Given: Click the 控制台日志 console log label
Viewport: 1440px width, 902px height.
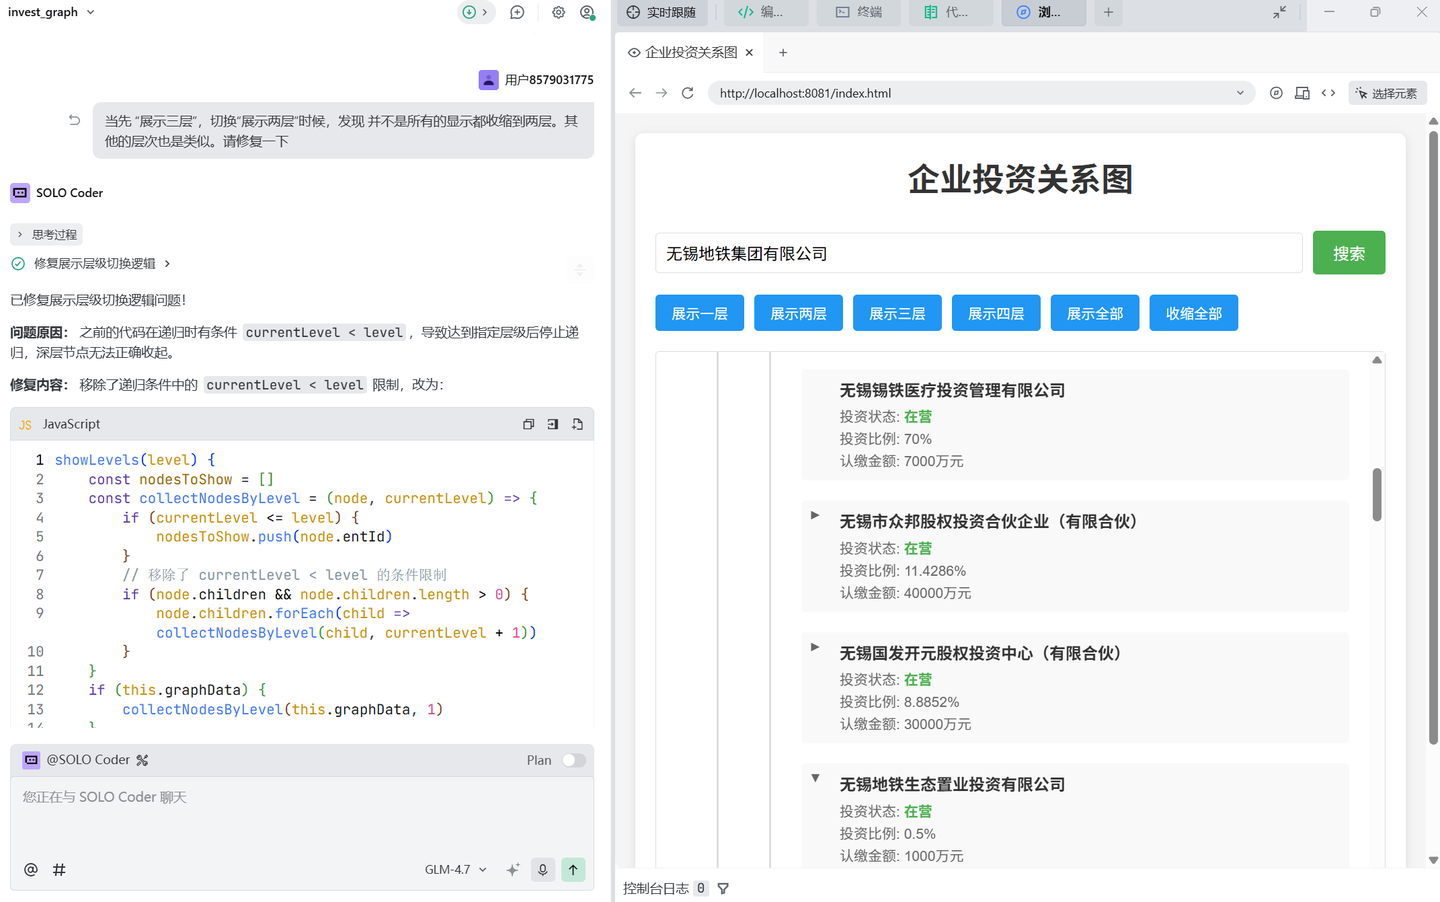Looking at the screenshot, I should [x=656, y=888].
